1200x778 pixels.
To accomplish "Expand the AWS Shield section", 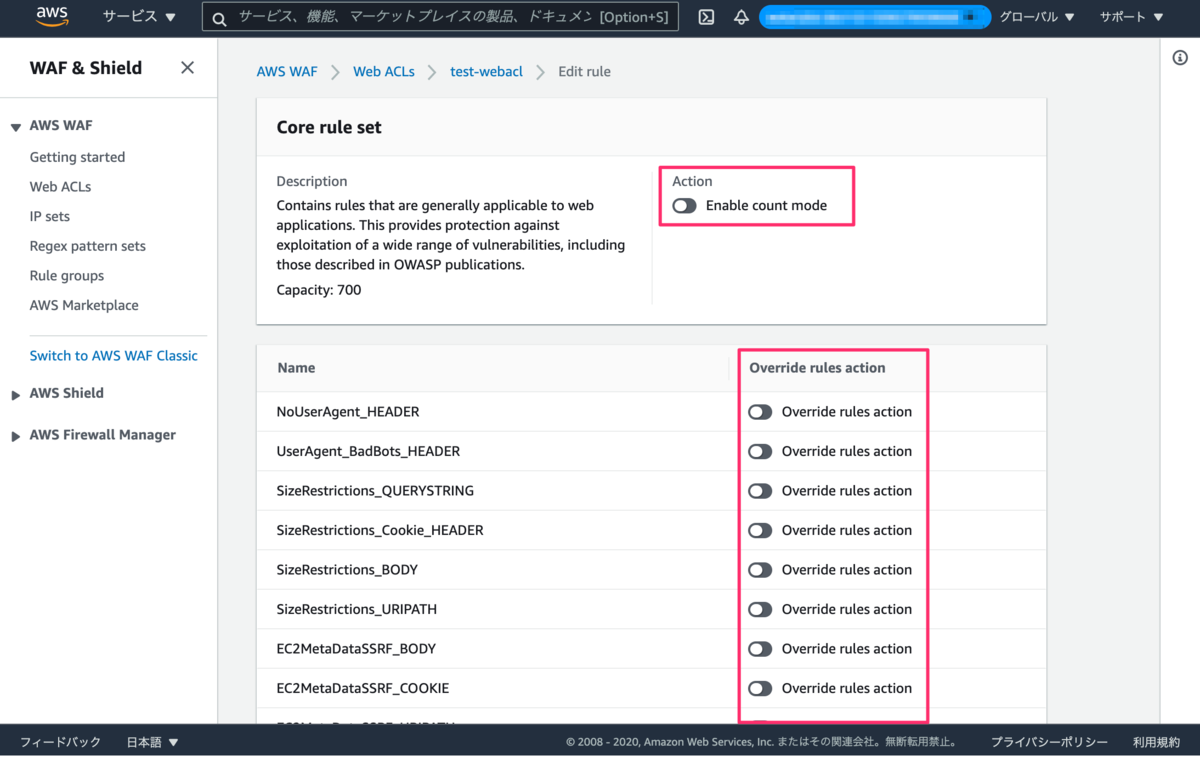I will [x=16, y=395].
